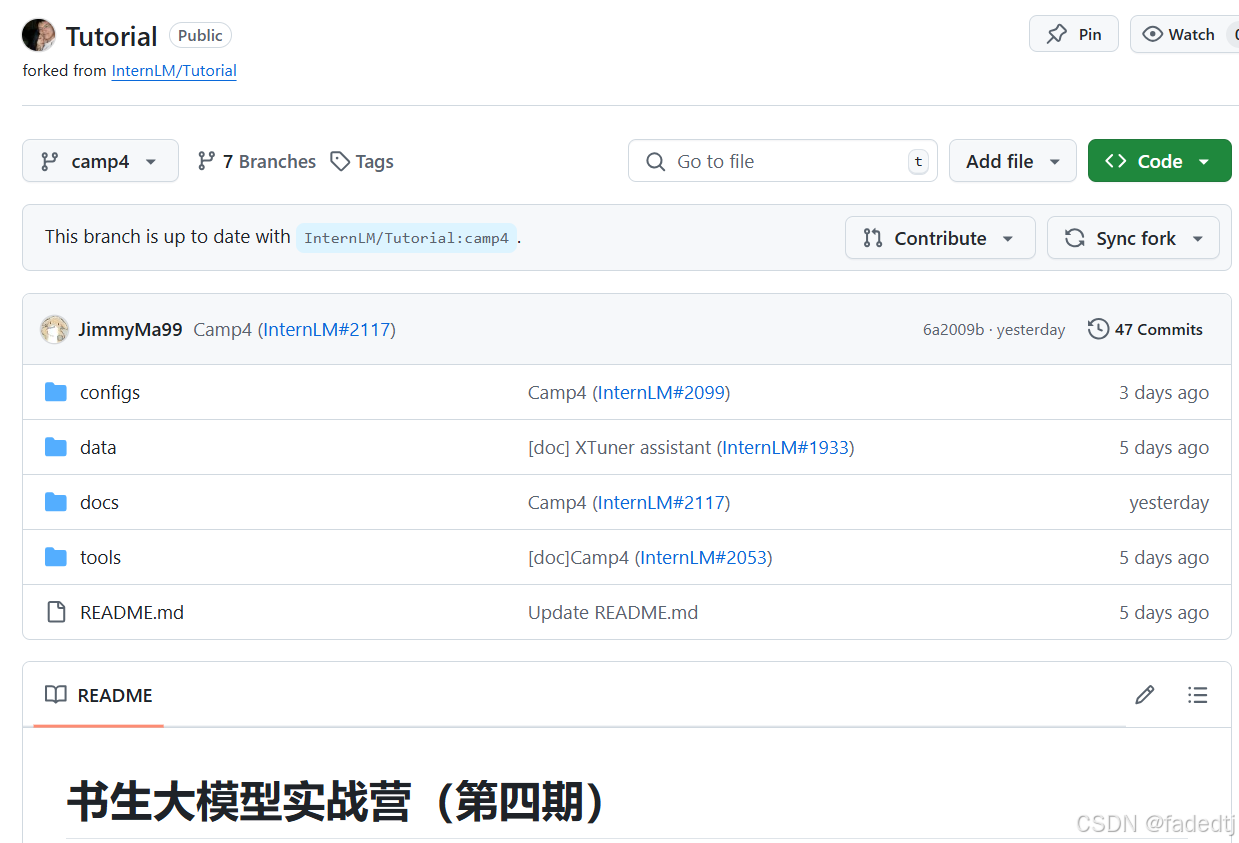Select the README tab

tap(98, 695)
